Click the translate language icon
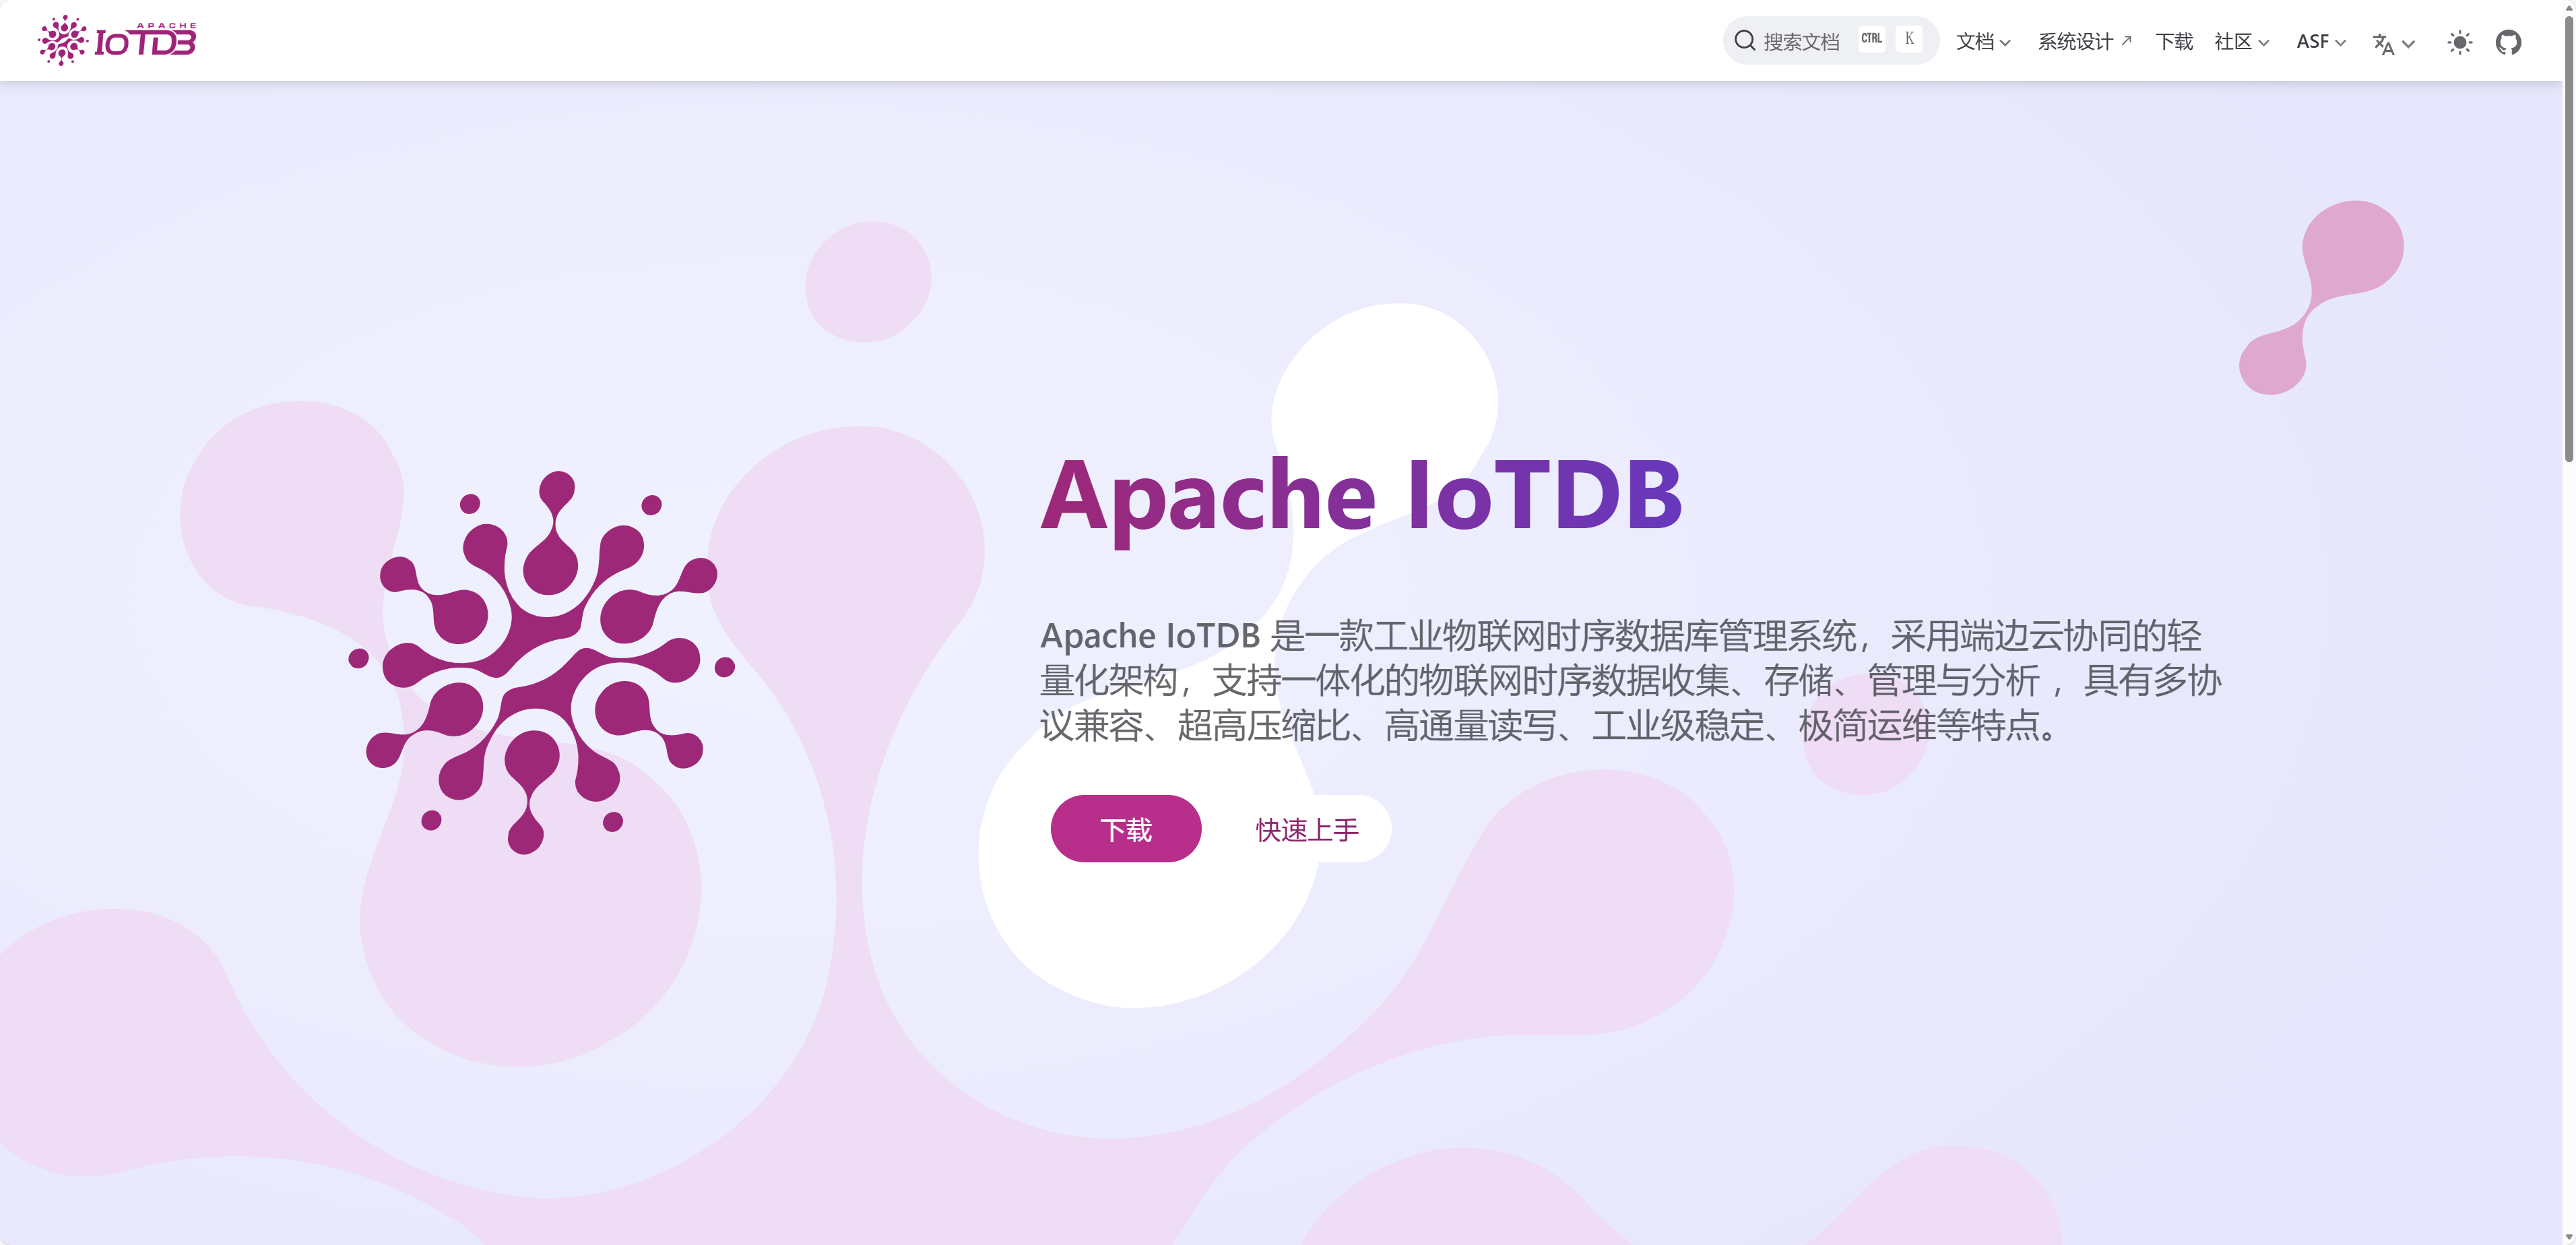Image resolution: width=2576 pixels, height=1245 pixels. [x=2383, y=43]
